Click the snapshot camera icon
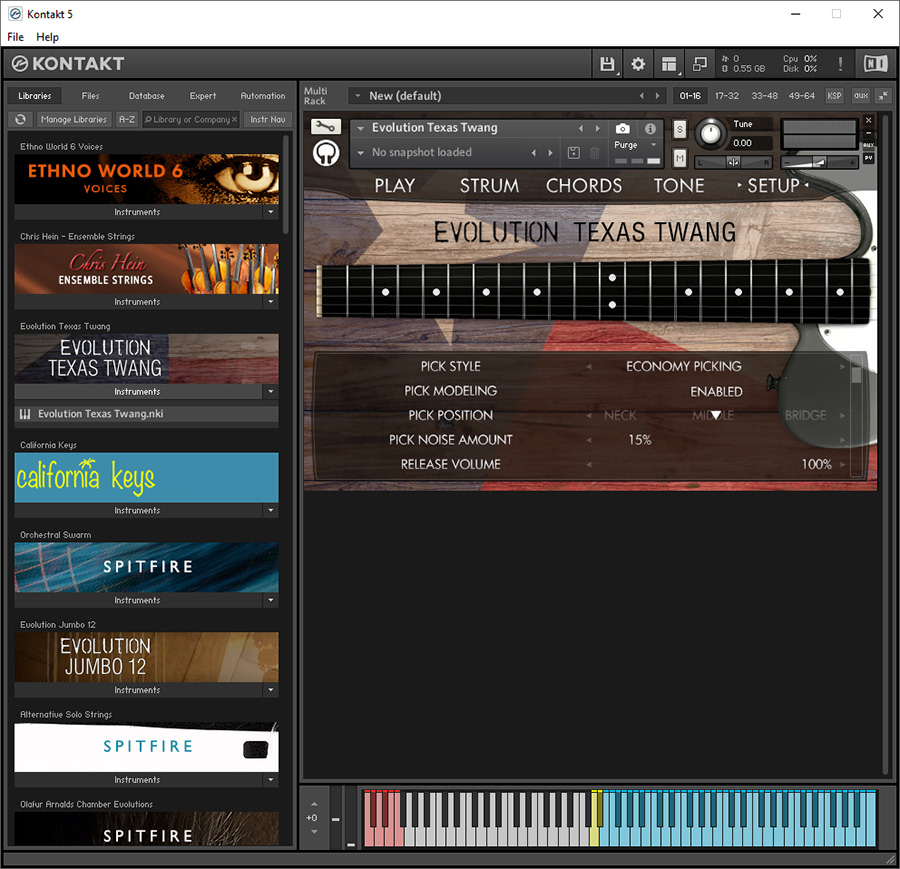The height and width of the screenshot is (869, 900). 622,129
